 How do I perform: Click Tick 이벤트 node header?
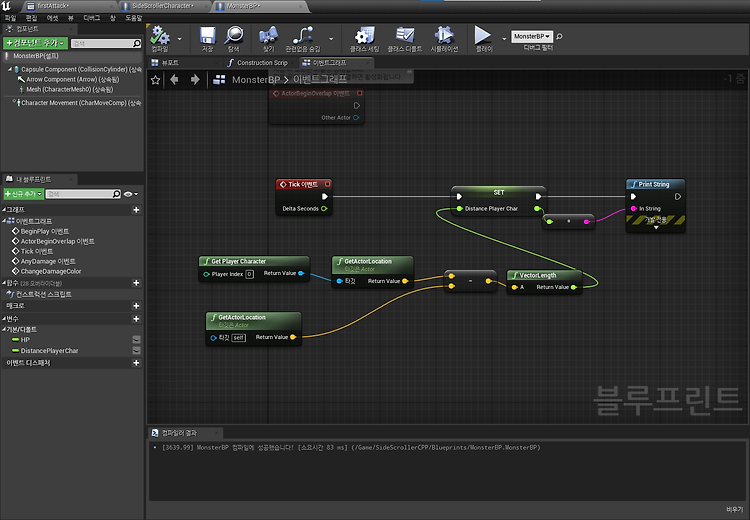(304, 184)
